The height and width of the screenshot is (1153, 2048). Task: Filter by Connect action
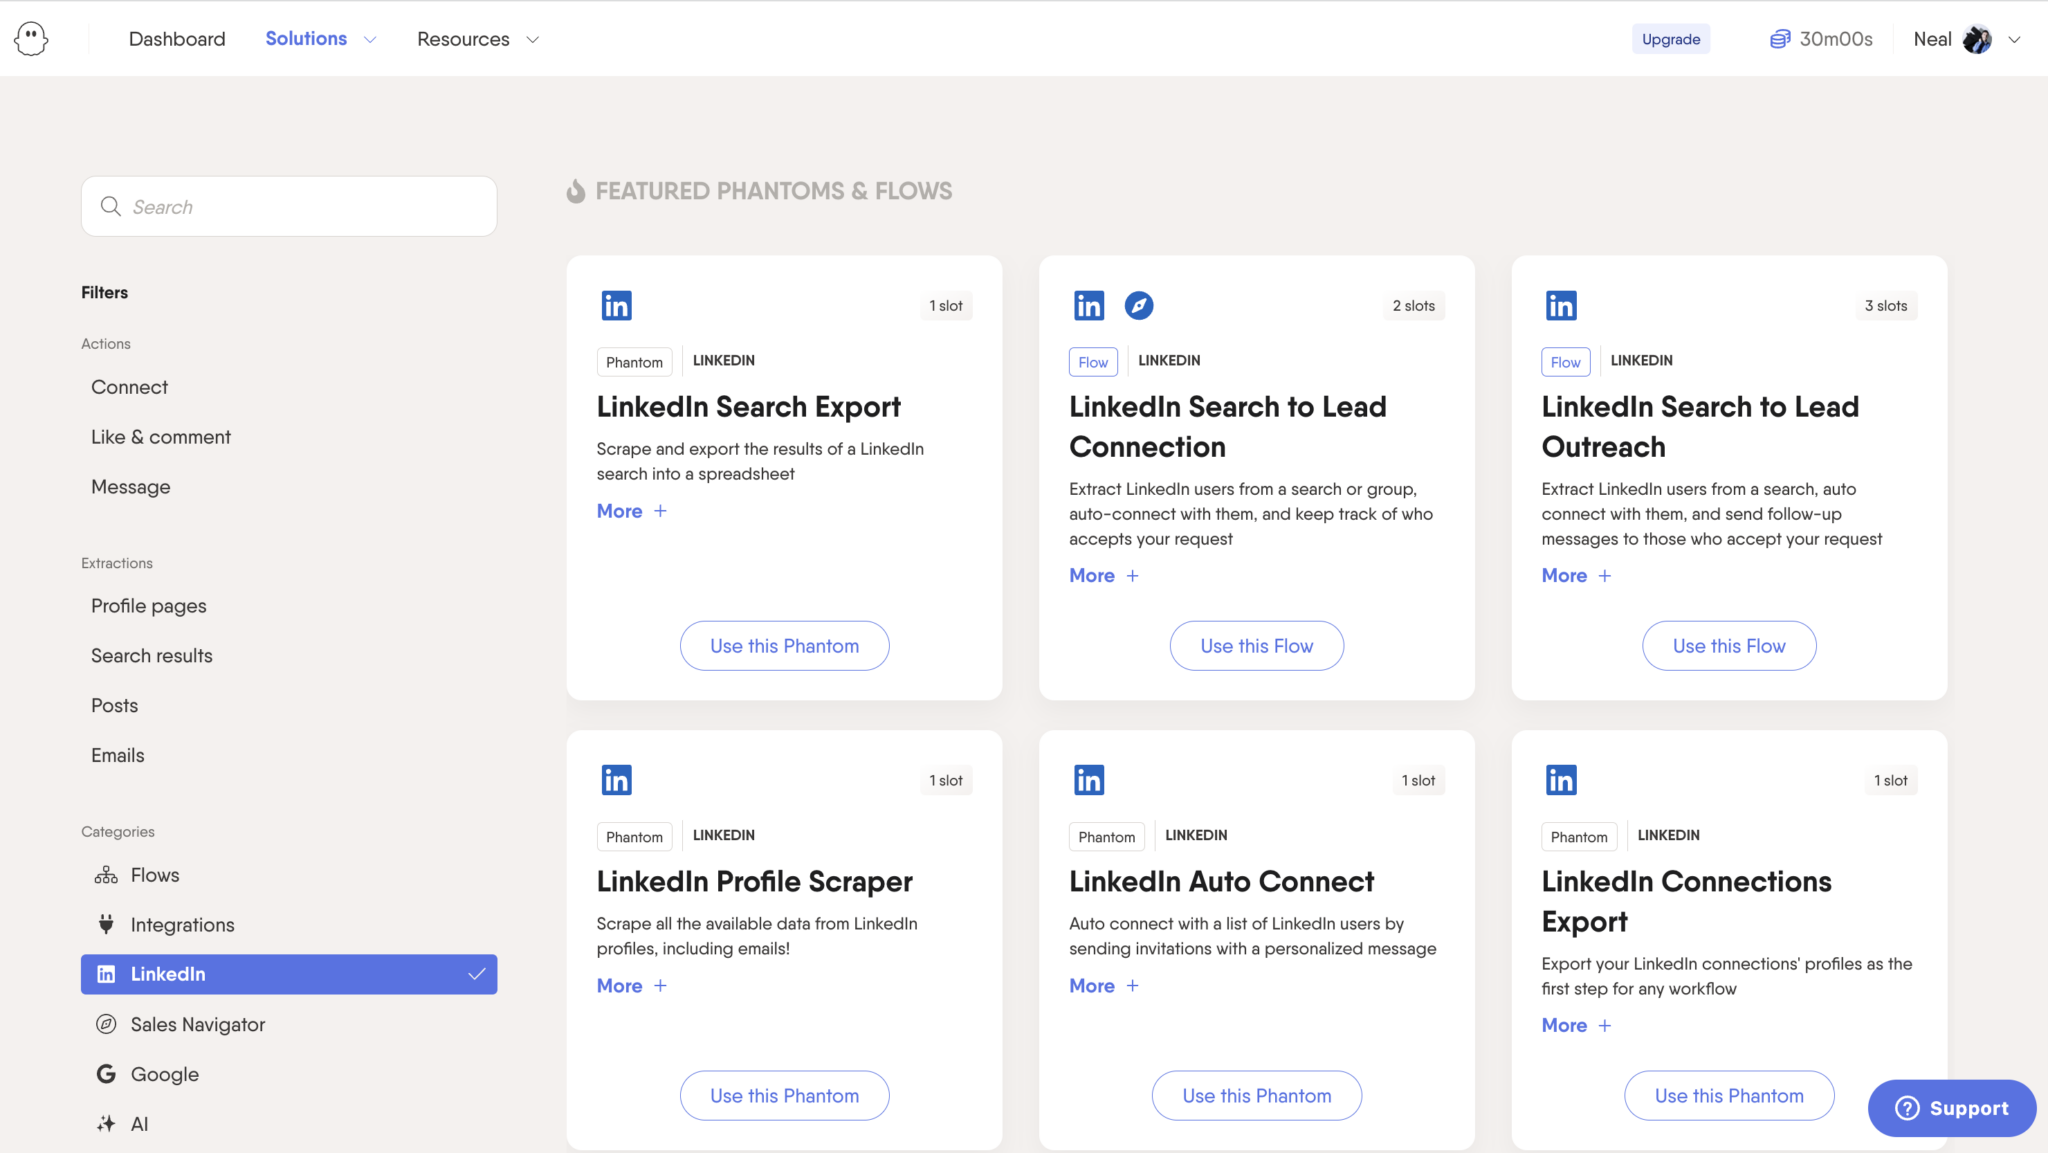pos(129,387)
